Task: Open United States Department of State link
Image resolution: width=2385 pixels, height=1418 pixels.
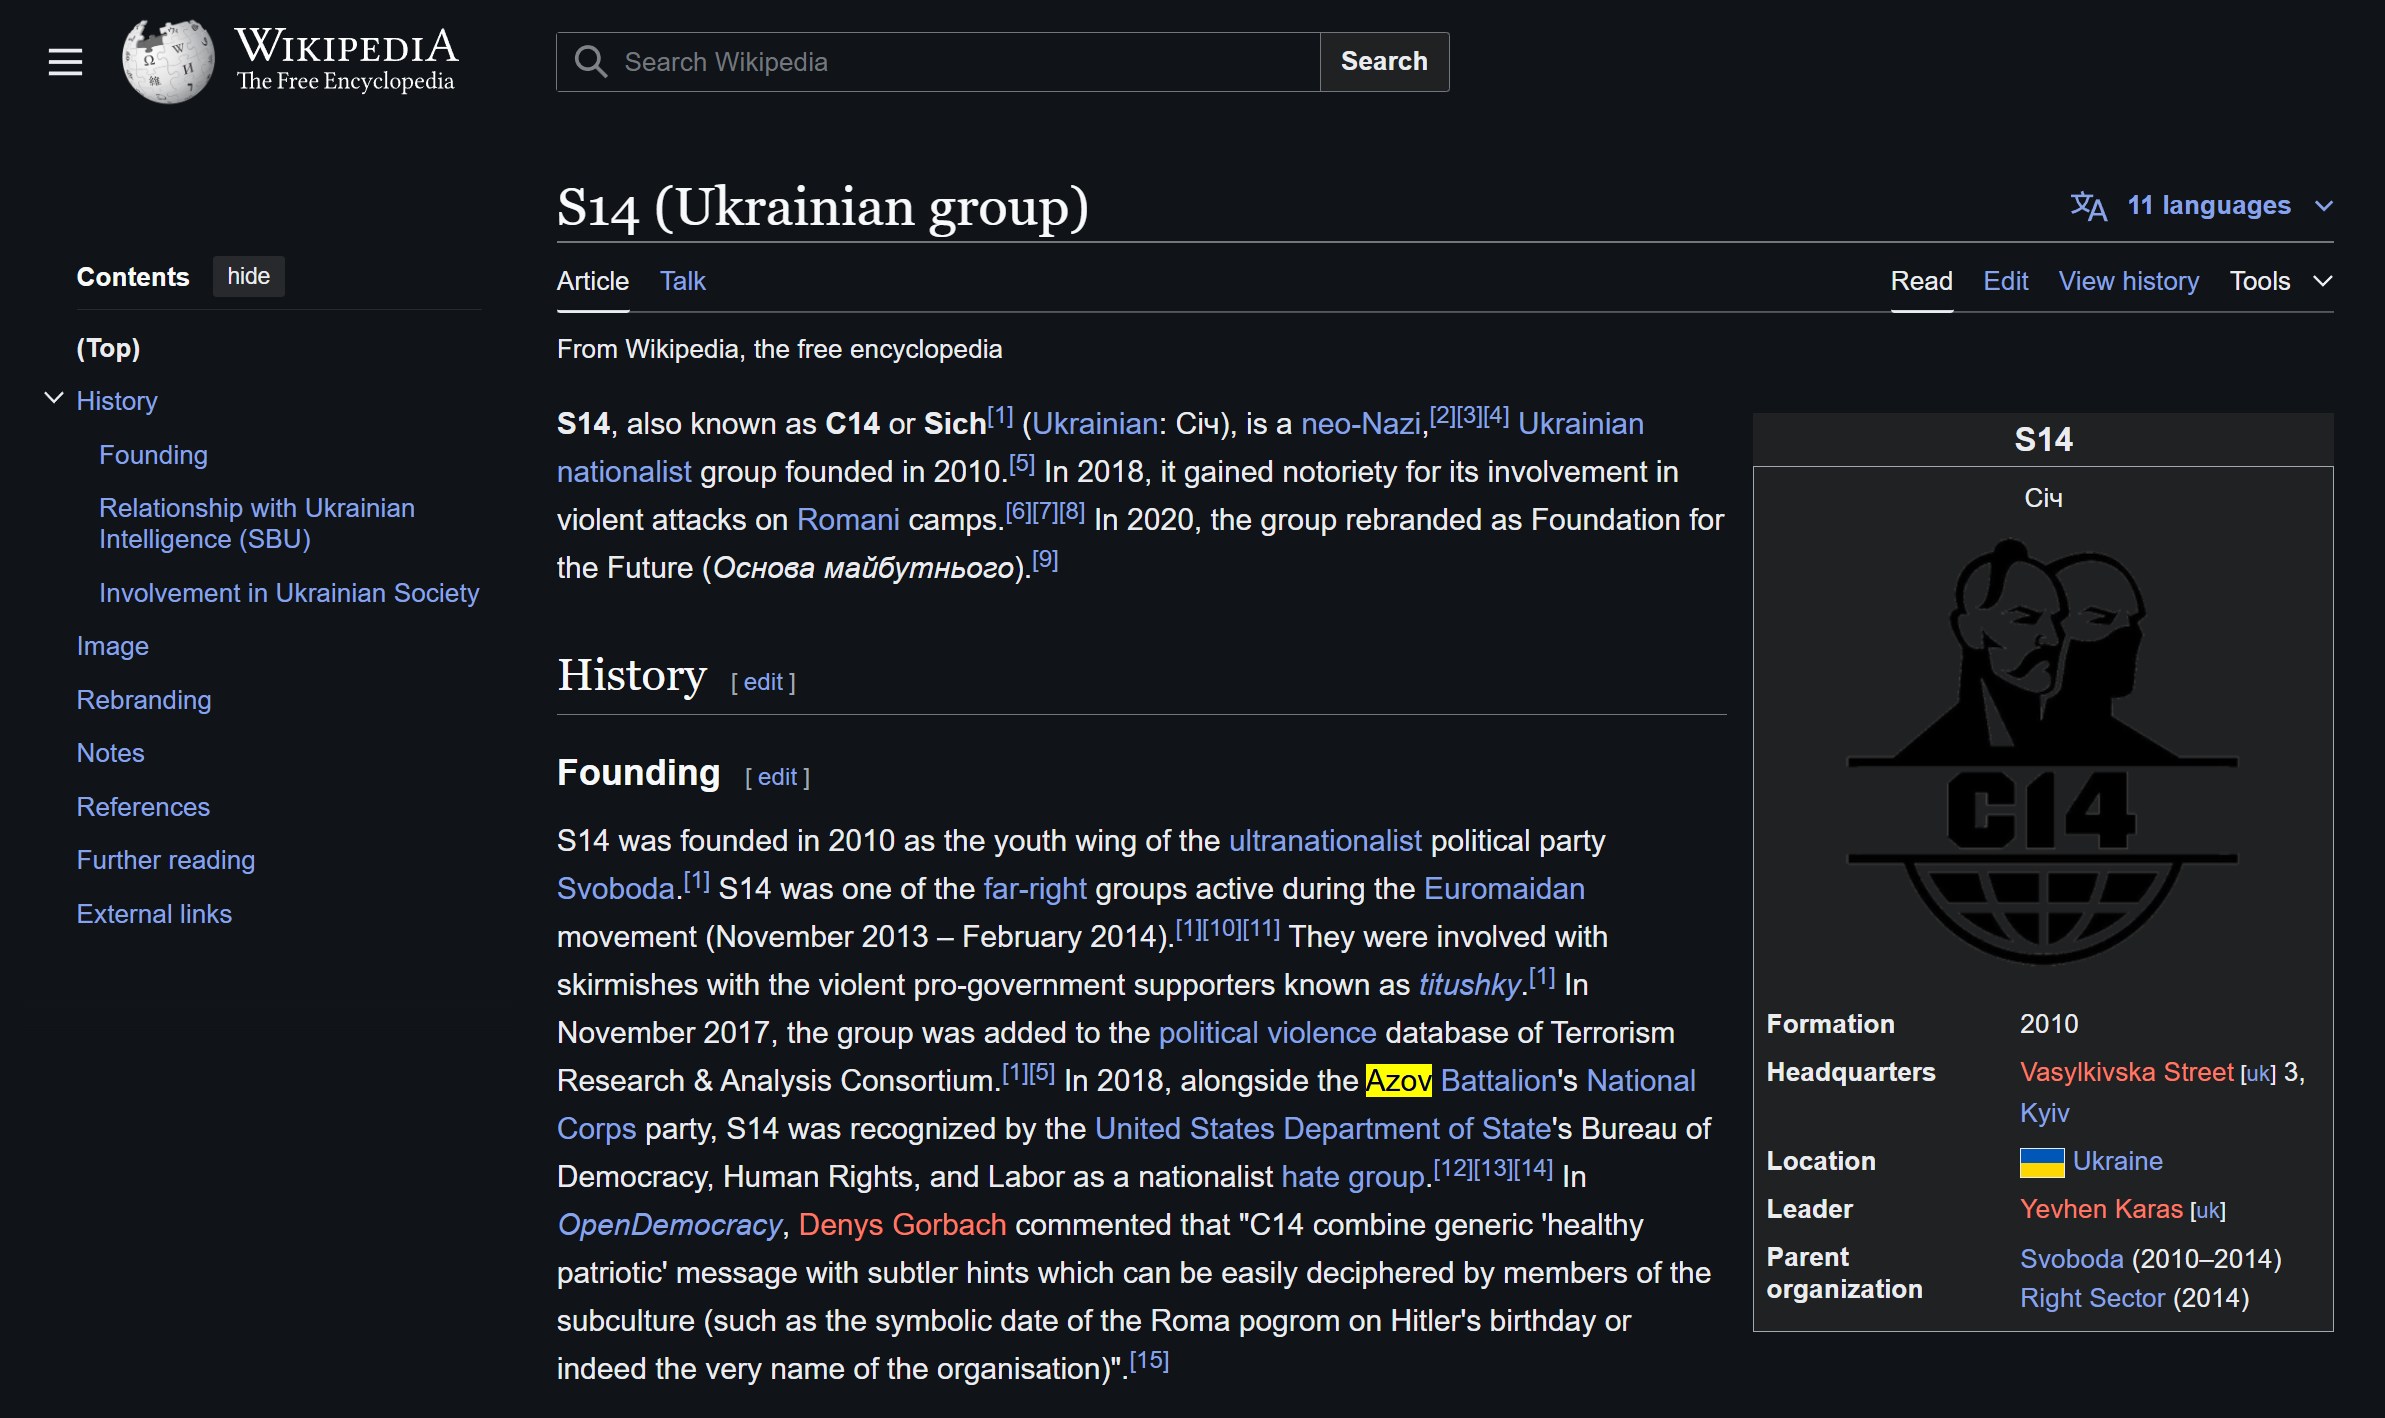Action: [x=1322, y=1129]
